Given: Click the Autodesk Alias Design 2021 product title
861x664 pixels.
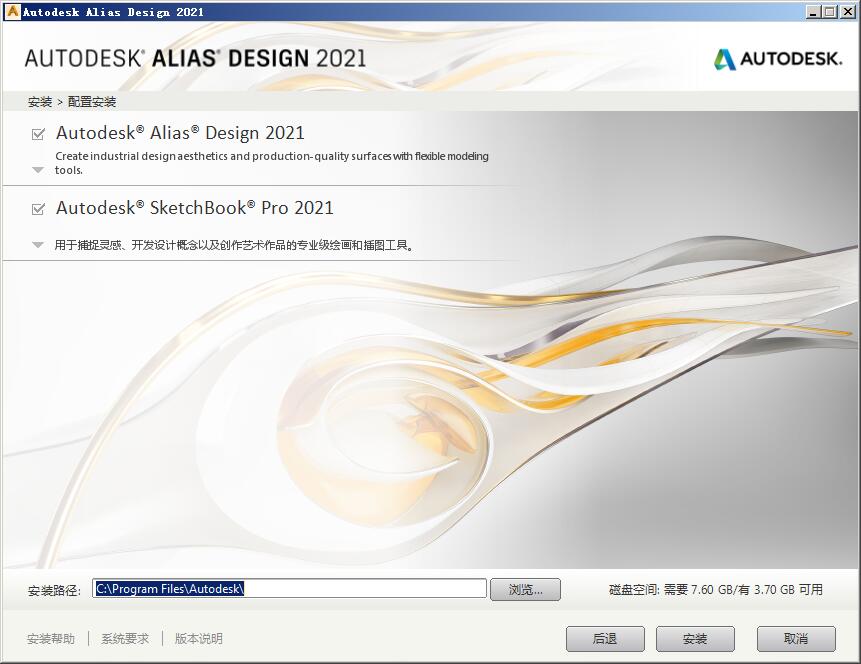Looking at the screenshot, I should (x=180, y=133).
